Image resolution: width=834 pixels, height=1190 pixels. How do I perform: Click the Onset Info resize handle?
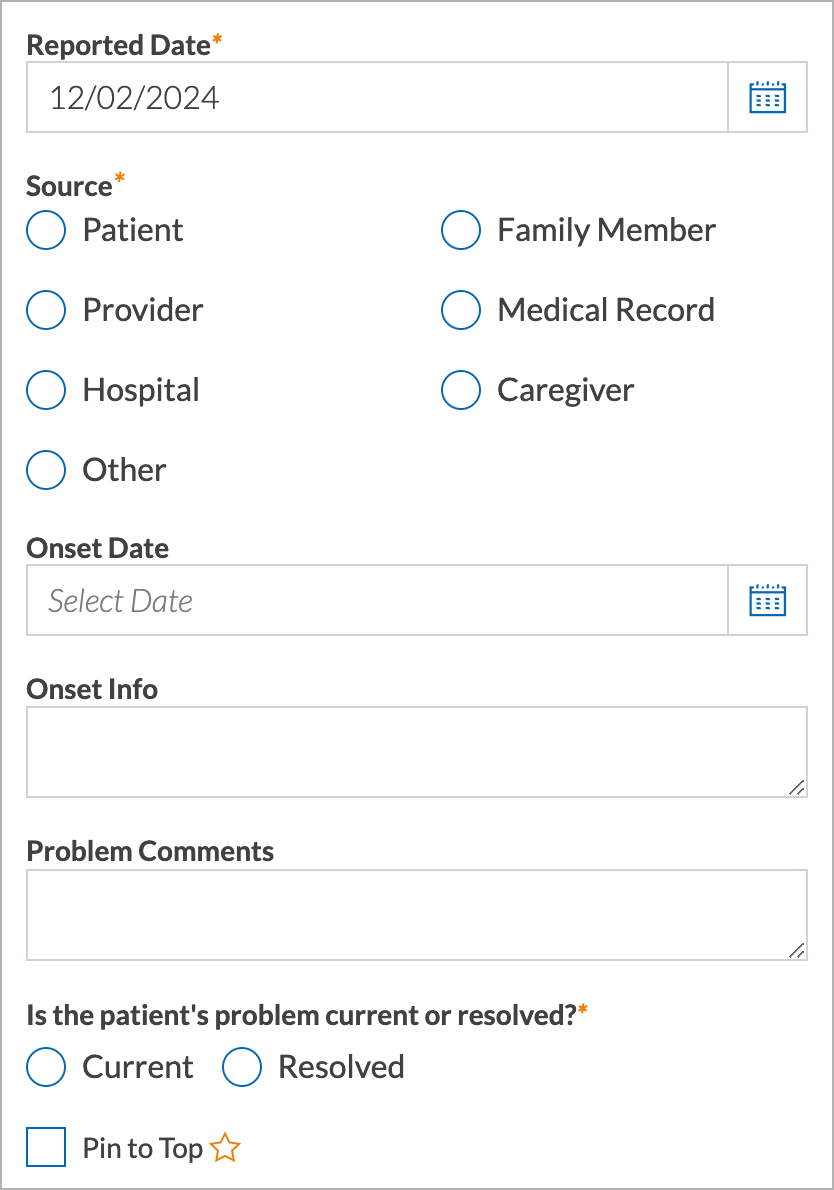pos(796,788)
